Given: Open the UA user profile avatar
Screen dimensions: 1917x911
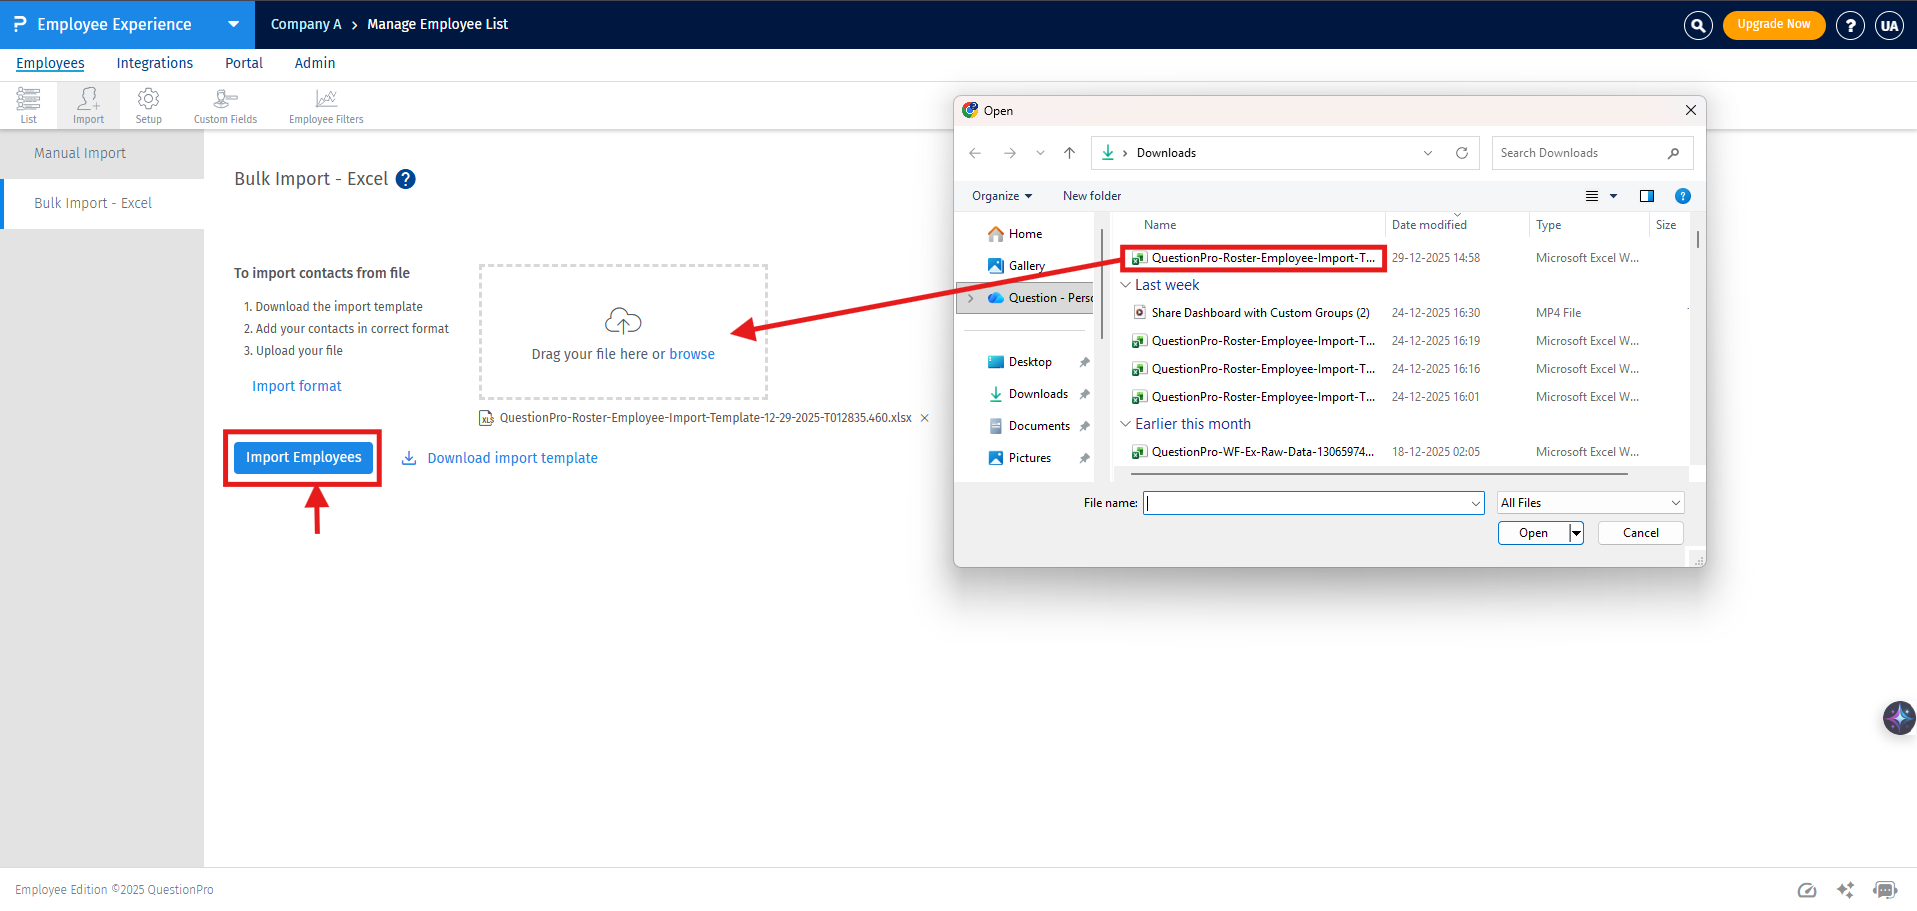Looking at the screenshot, I should click(x=1889, y=25).
